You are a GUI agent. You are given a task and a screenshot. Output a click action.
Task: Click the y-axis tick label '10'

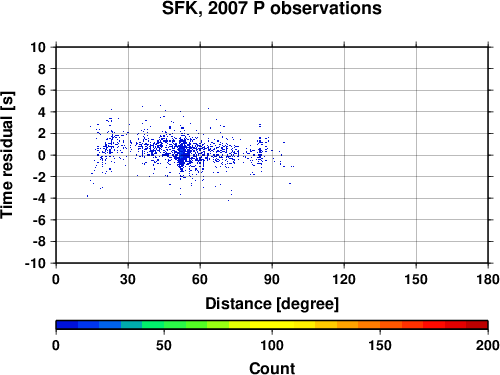[38, 47]
